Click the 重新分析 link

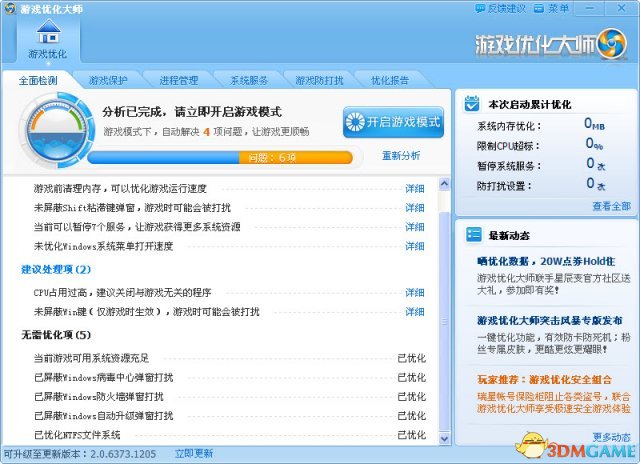[x=401, y=155]
